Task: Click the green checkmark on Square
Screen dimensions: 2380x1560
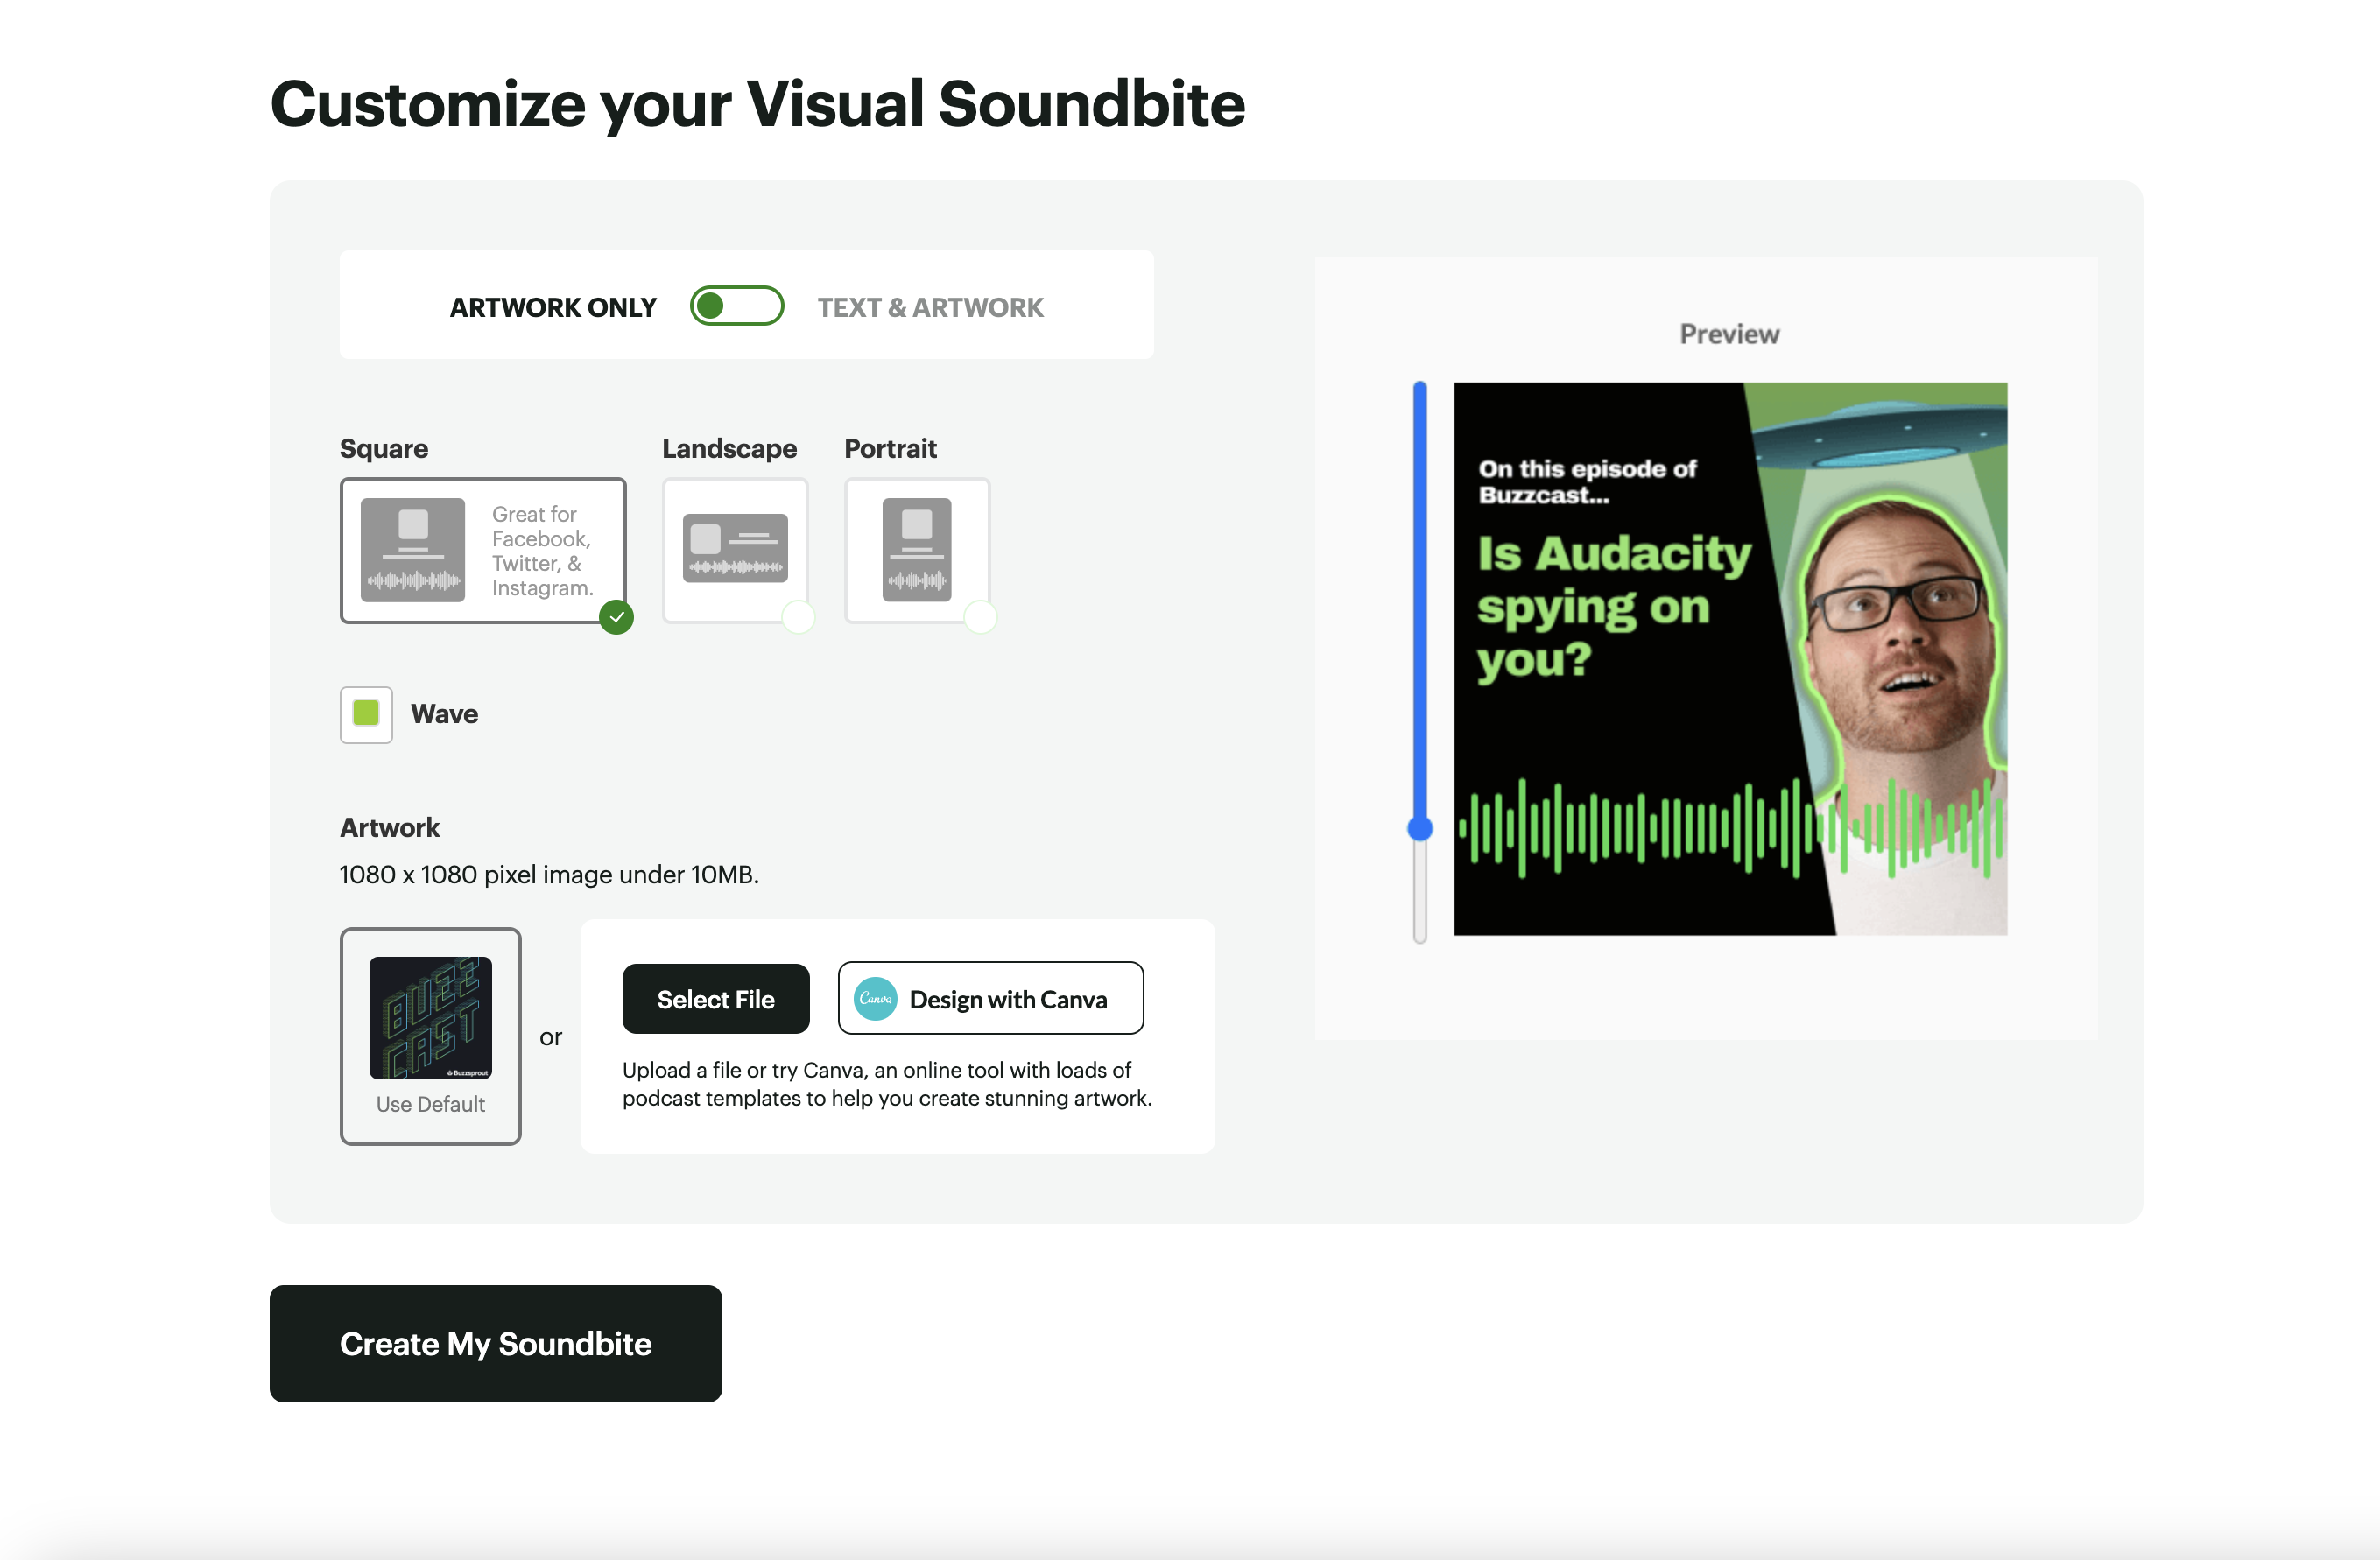Action: [x=617, y=617]
